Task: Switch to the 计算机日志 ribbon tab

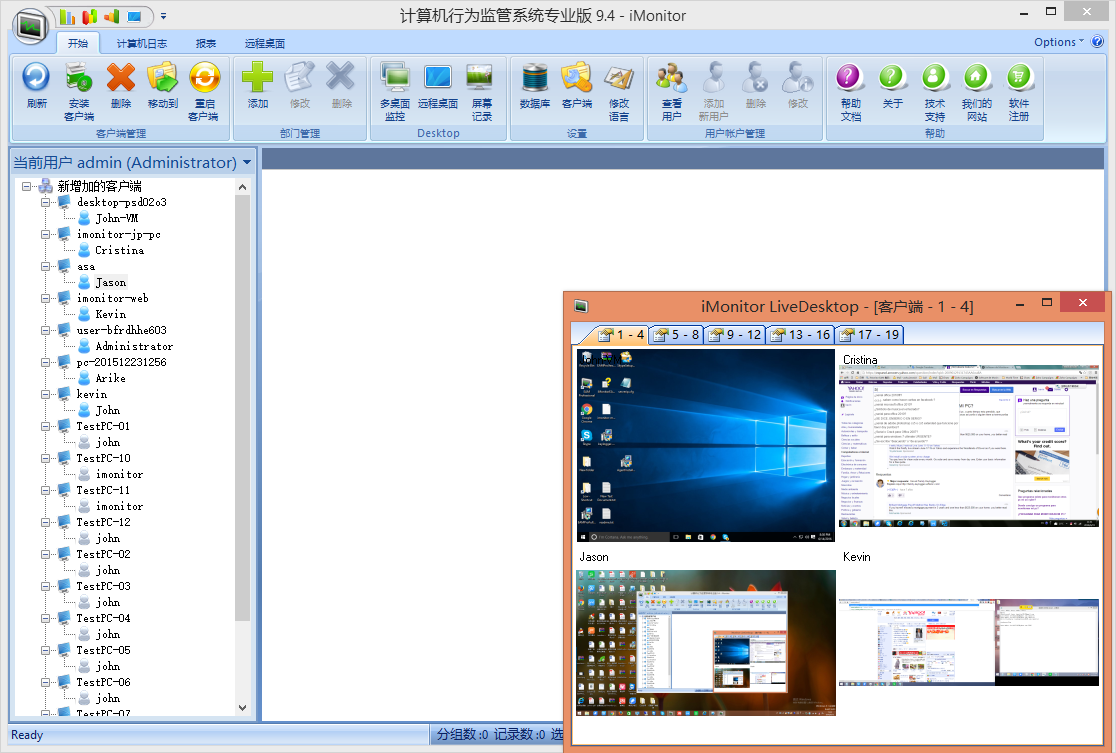Action: click(x=141, y=44)
